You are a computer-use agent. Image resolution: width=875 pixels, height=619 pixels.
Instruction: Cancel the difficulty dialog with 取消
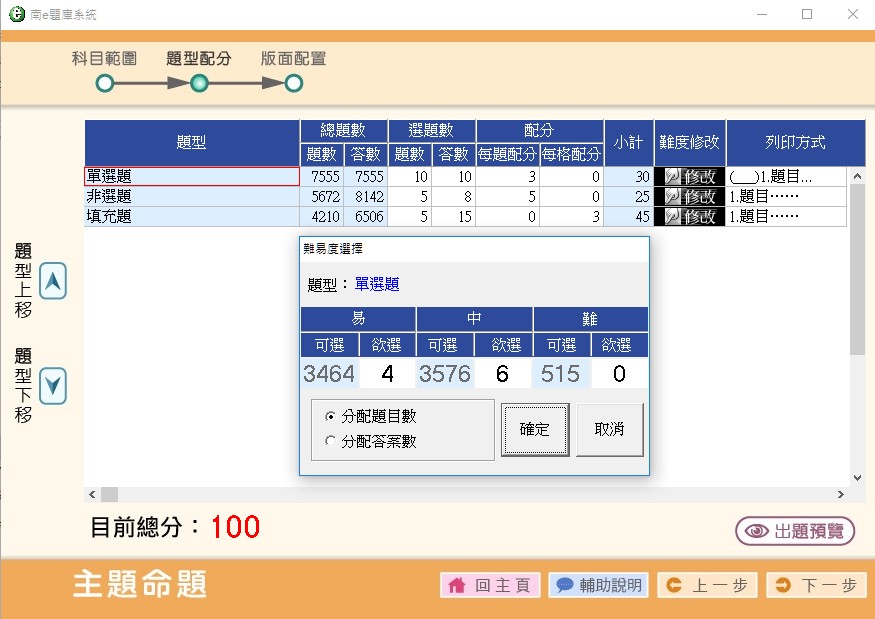click(609, 429)
